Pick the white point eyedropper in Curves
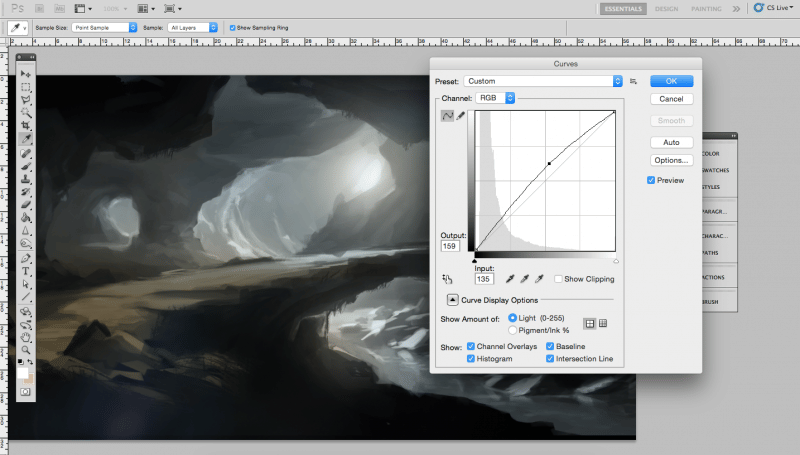 tap(540, 280)
